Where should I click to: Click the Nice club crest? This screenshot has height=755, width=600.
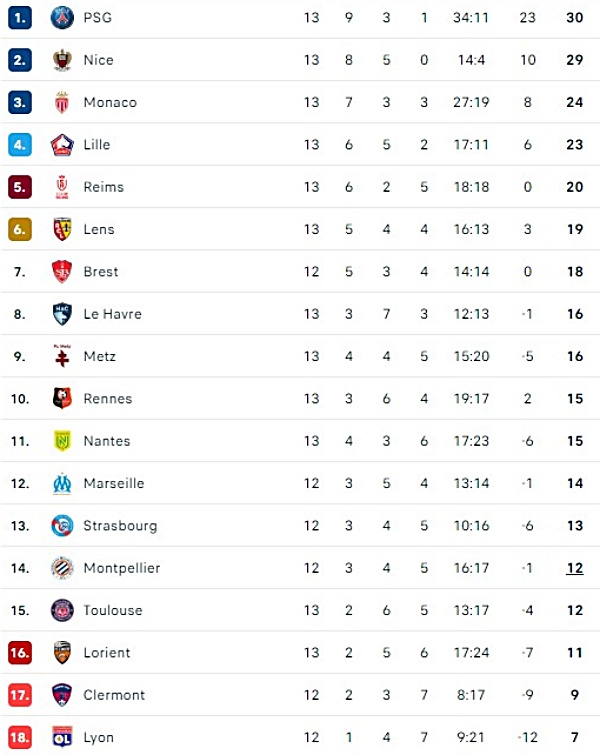pos(62,60)
